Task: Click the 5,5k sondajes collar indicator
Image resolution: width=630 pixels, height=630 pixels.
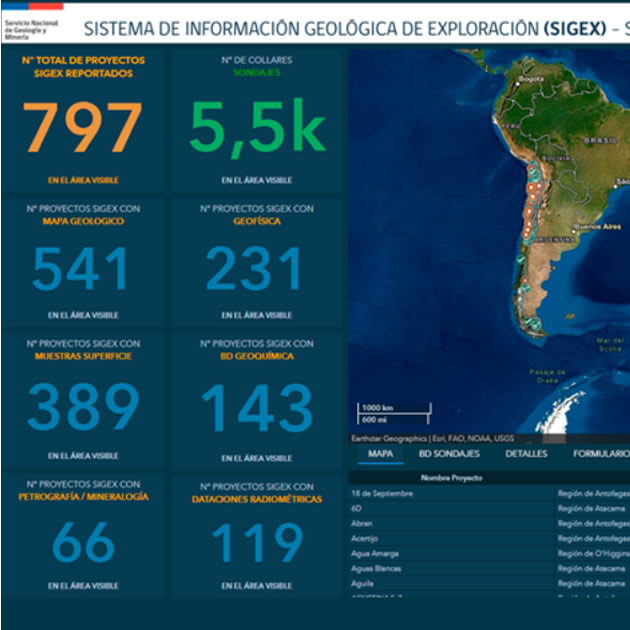Action: 257,129
